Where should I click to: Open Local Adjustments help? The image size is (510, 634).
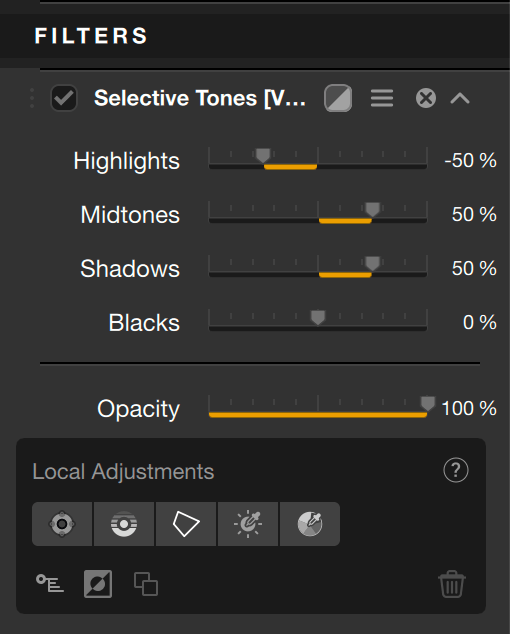click(456, 470)
